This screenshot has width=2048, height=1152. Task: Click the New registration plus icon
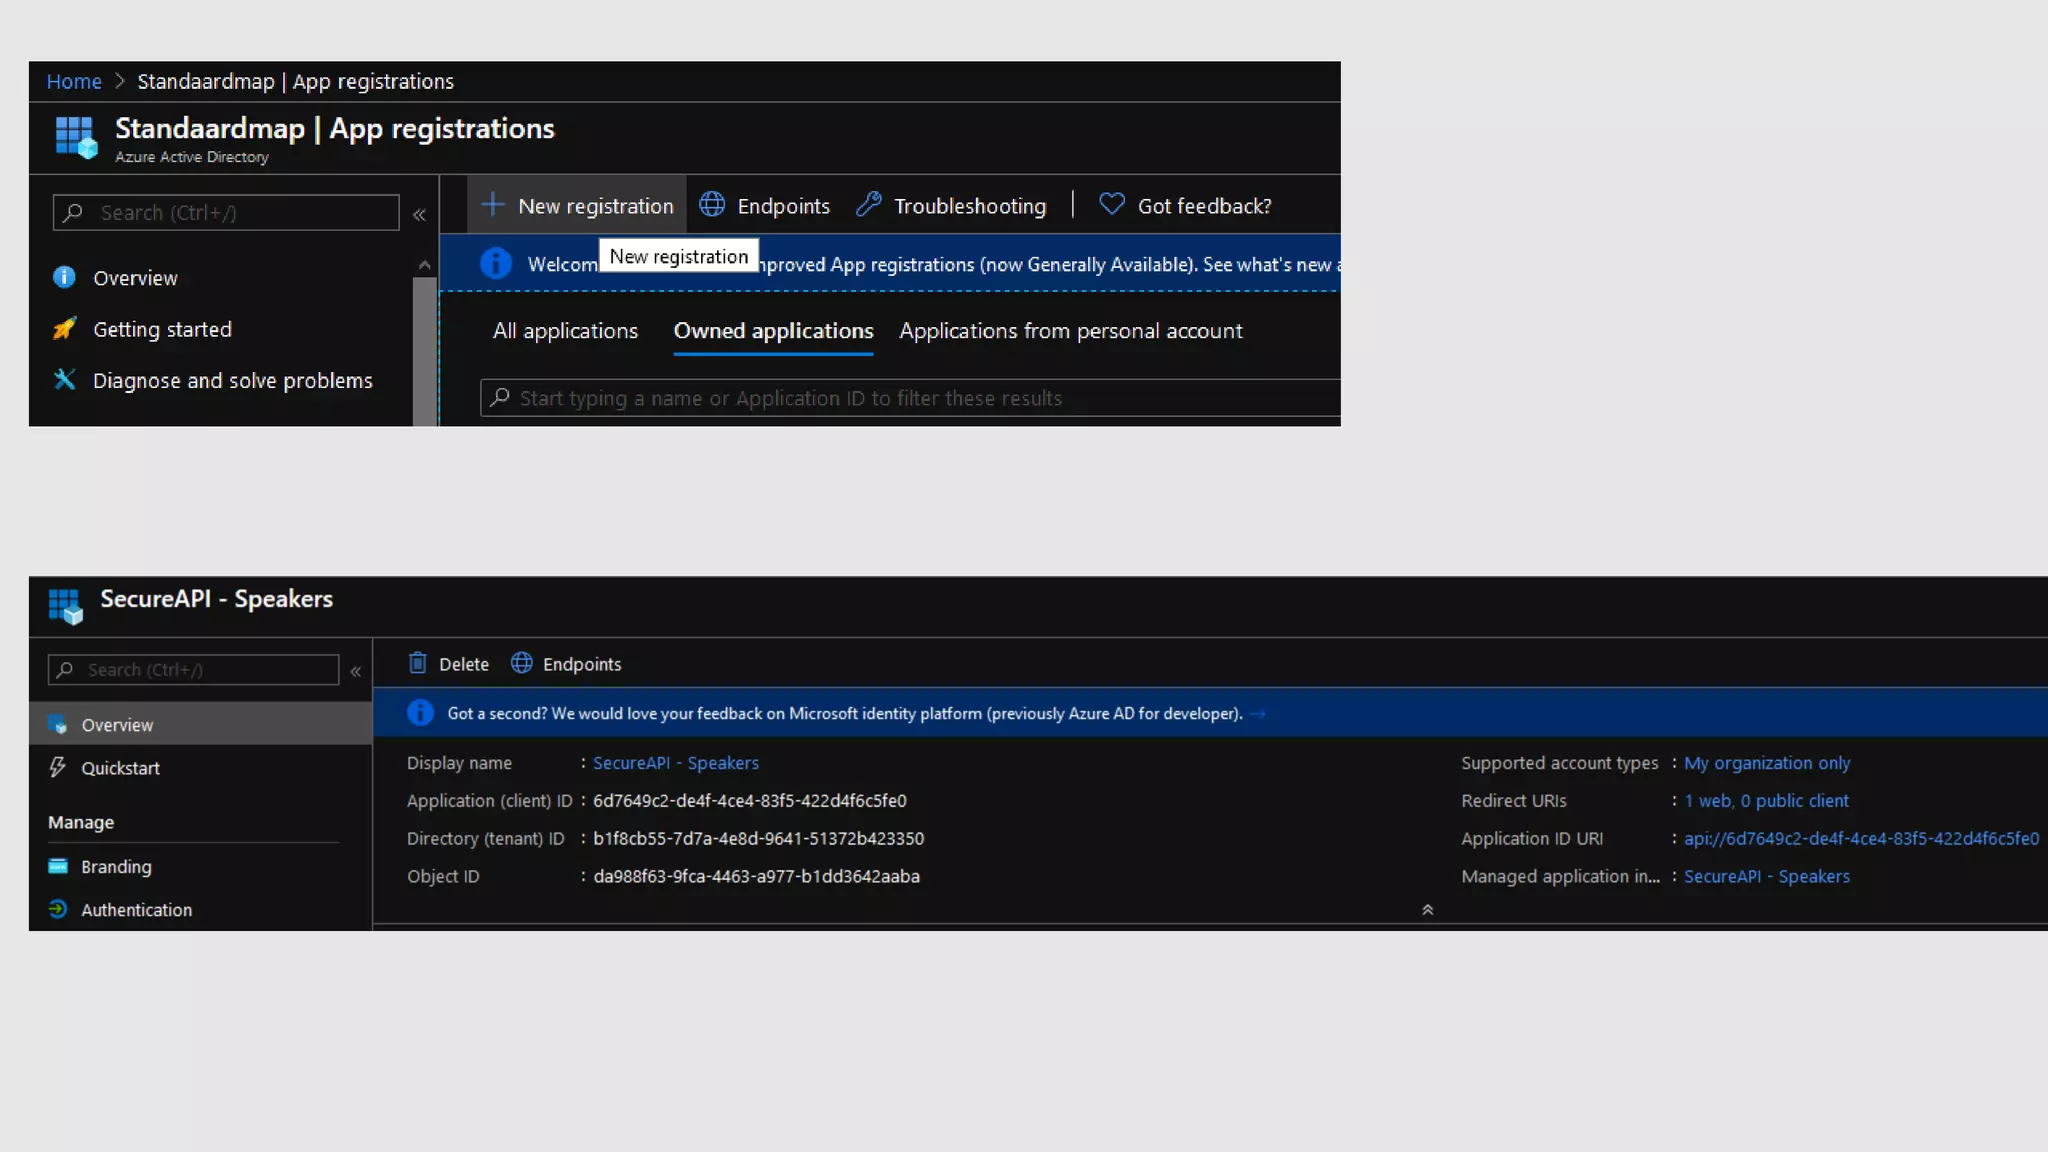(x=493, y=205)
